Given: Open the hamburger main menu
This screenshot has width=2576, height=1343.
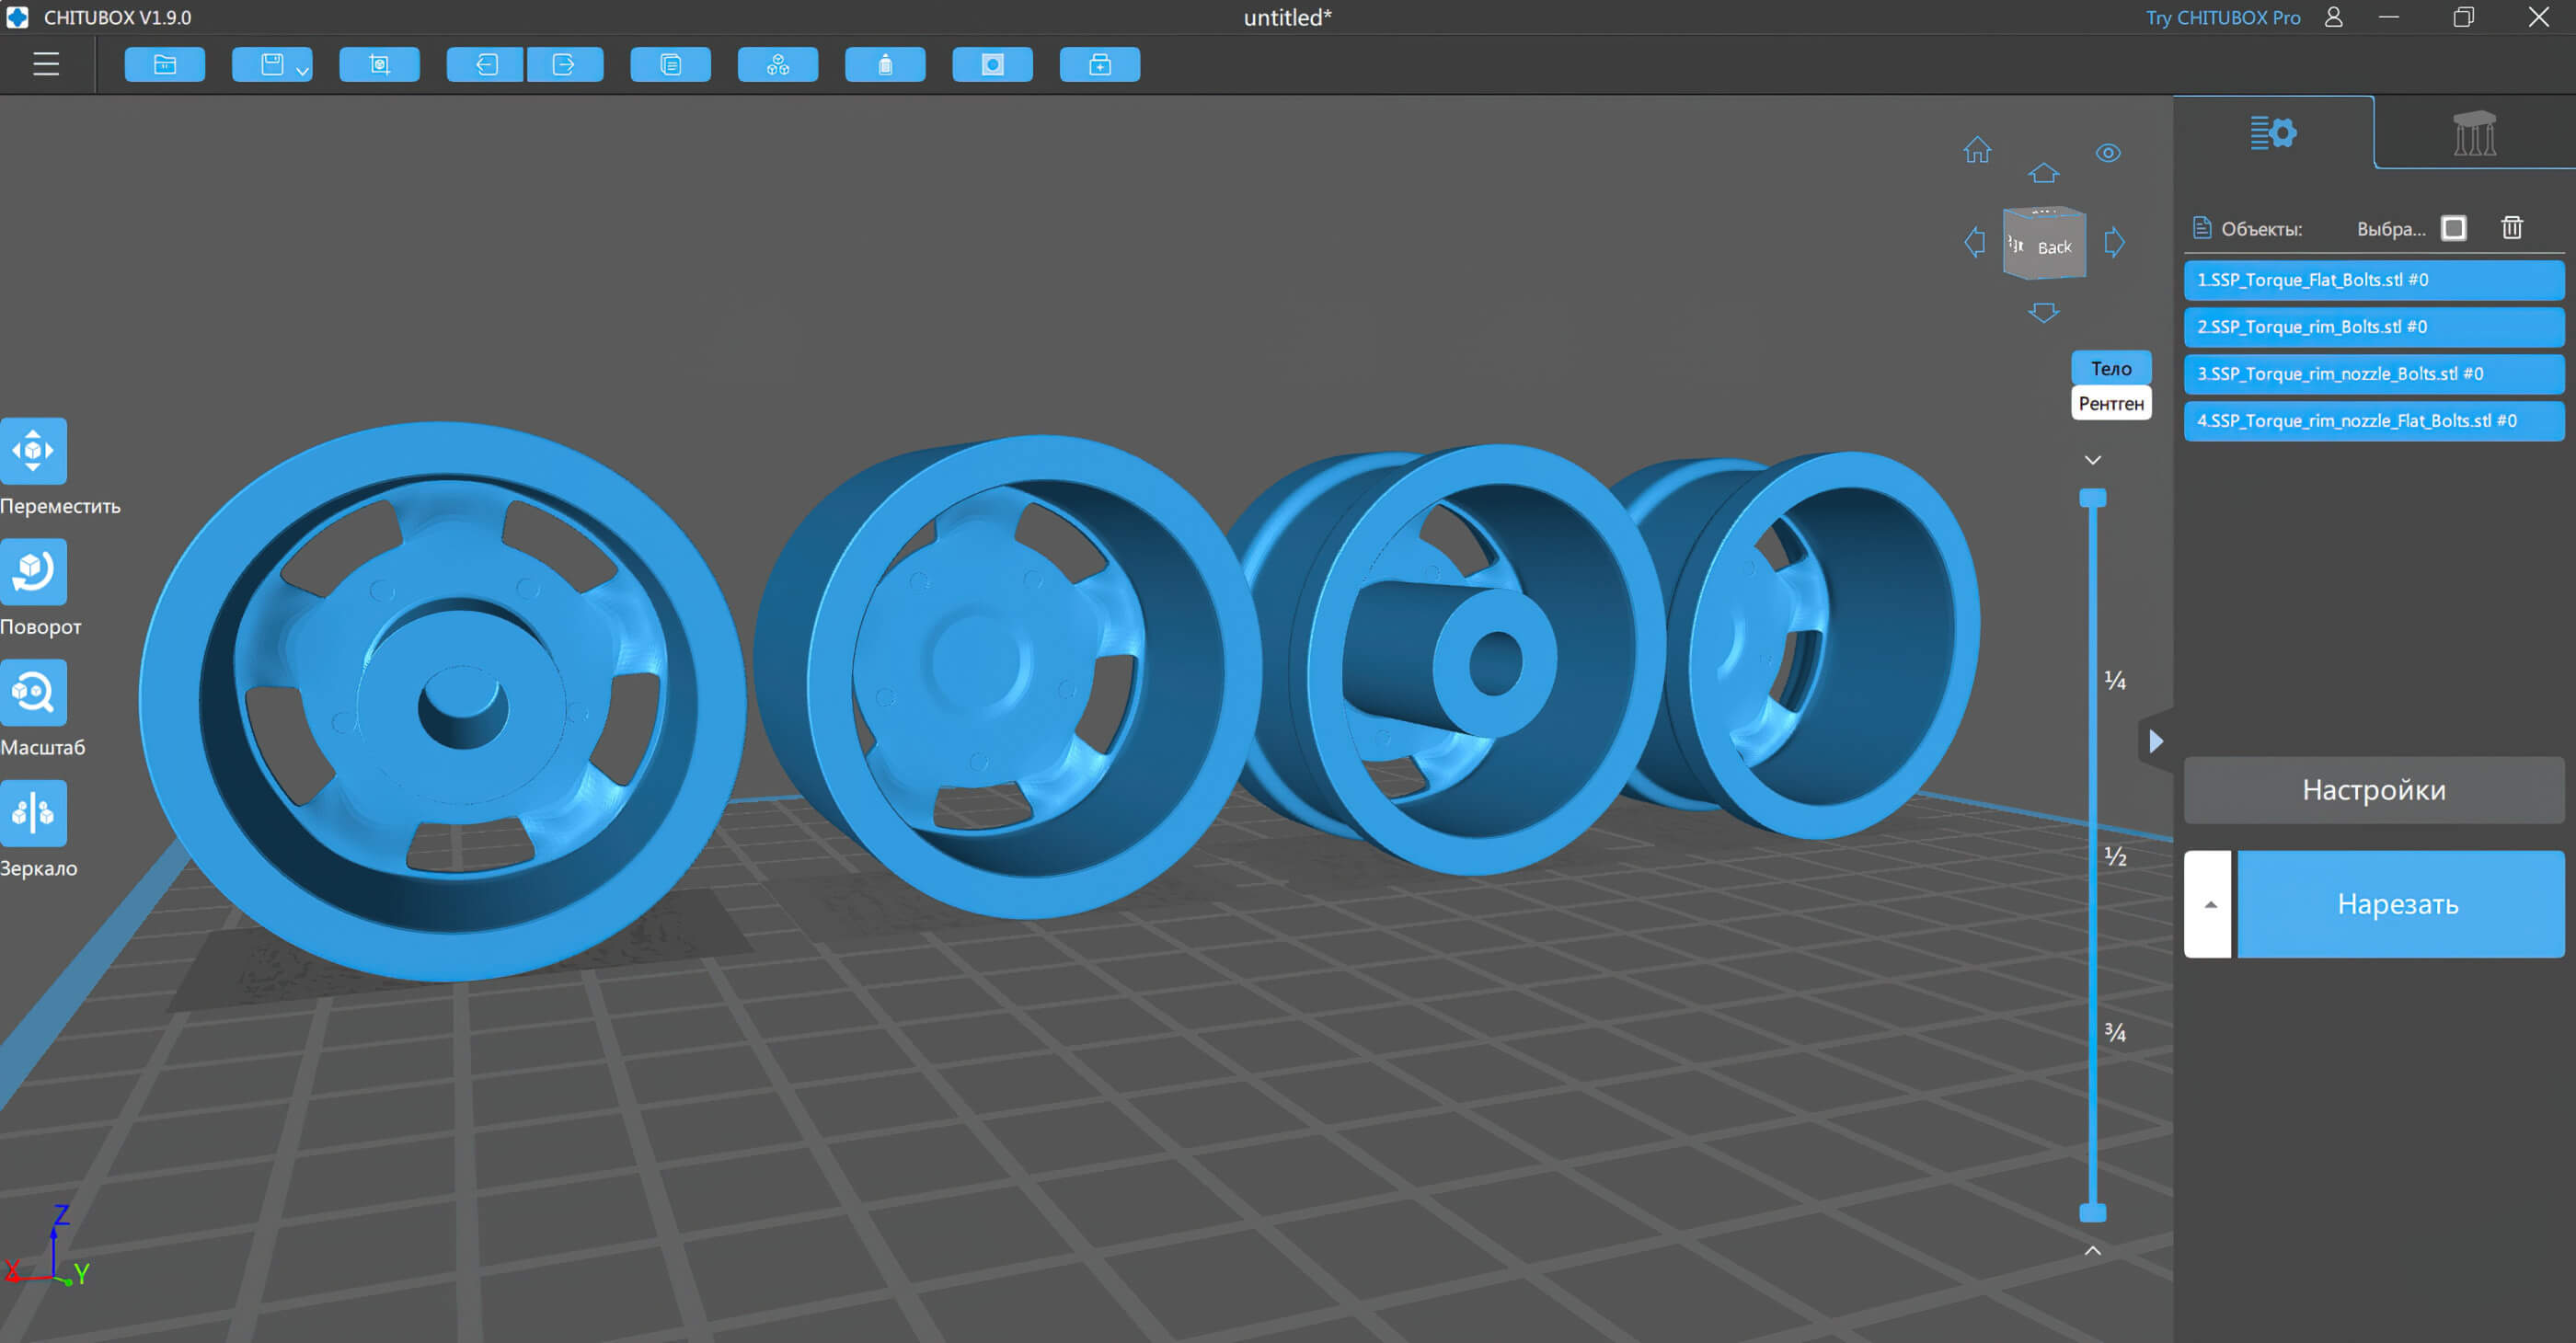Looking at the screenshot, I should coord(46,65).
